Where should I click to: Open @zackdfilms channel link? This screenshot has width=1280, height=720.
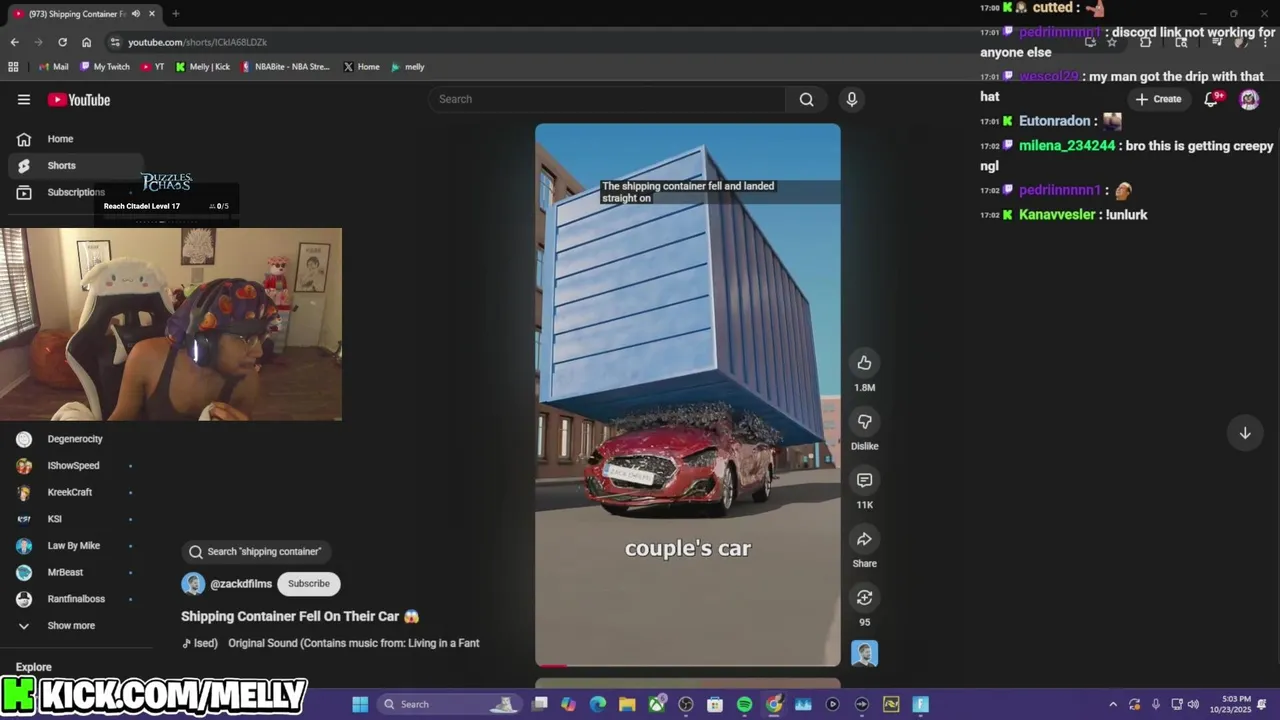(x=241, y=584)
